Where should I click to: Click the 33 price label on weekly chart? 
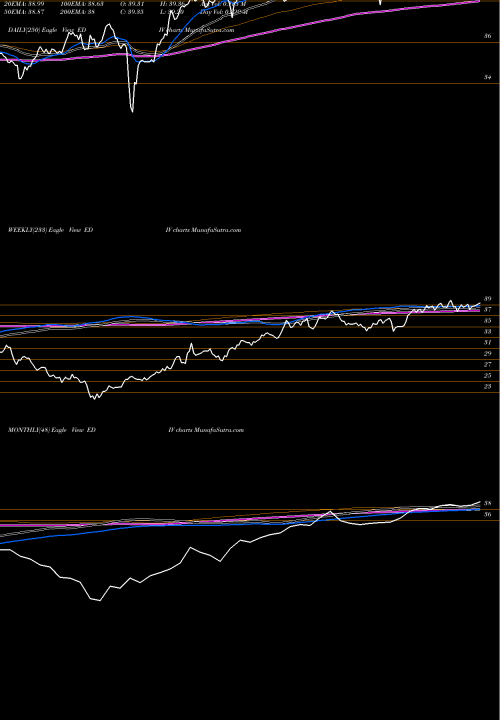click(488, 332)
